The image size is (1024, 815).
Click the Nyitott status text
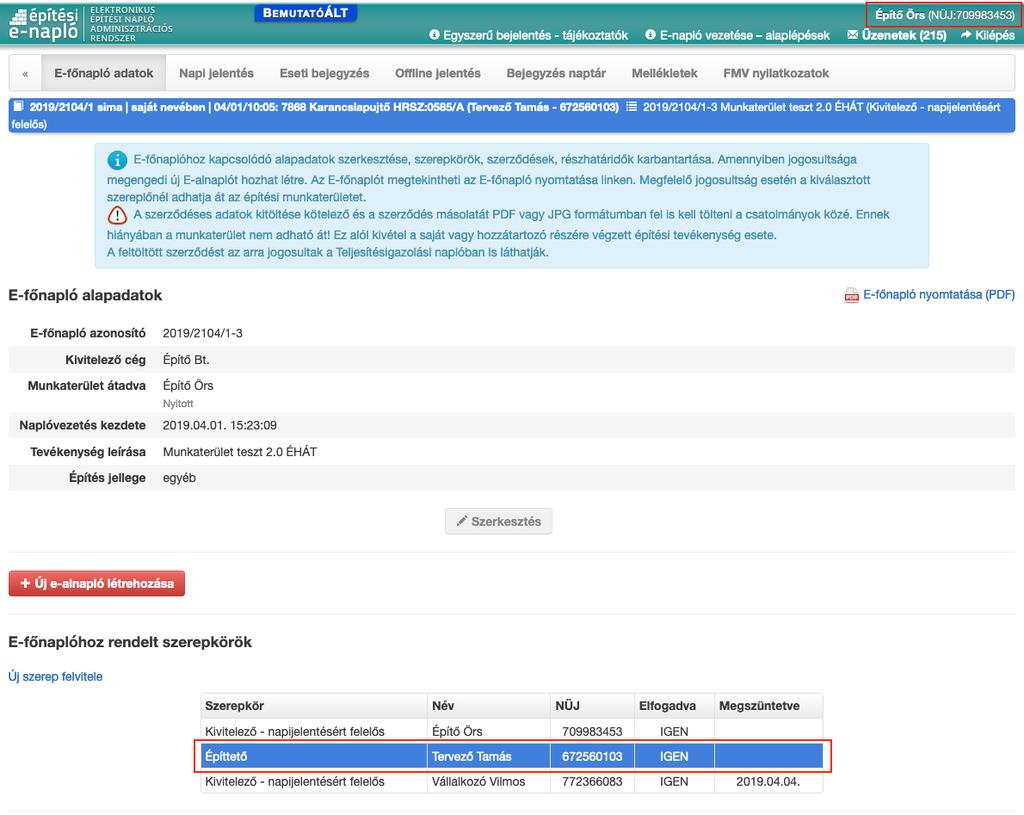[x=178, y=404]
